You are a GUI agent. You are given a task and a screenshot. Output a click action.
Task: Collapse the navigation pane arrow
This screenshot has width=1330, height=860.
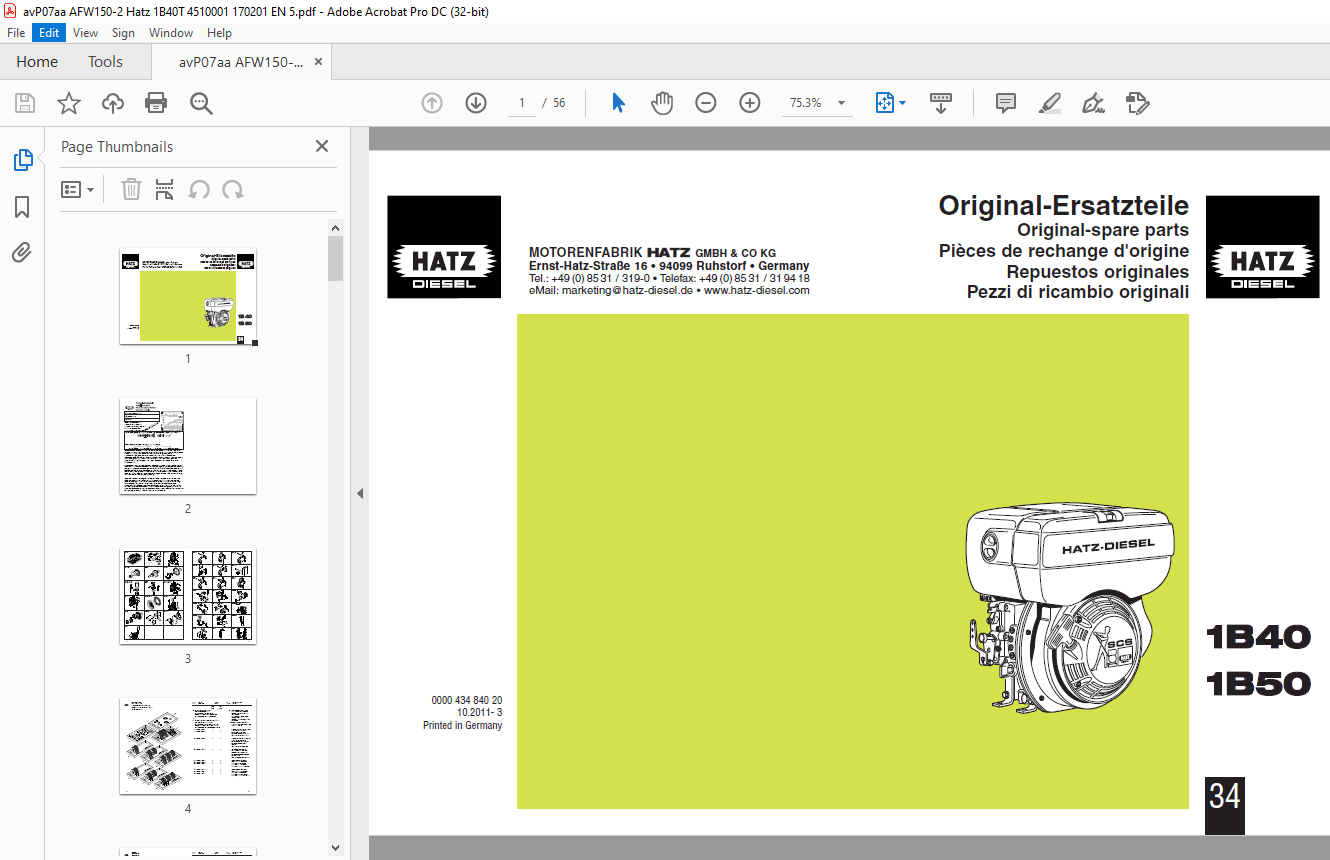click(x=360, y=493)
